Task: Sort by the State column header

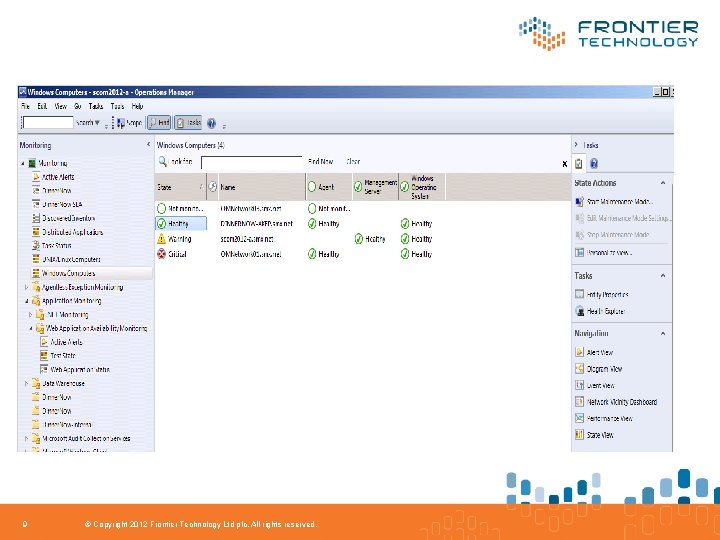Action: tap(180, 187)
